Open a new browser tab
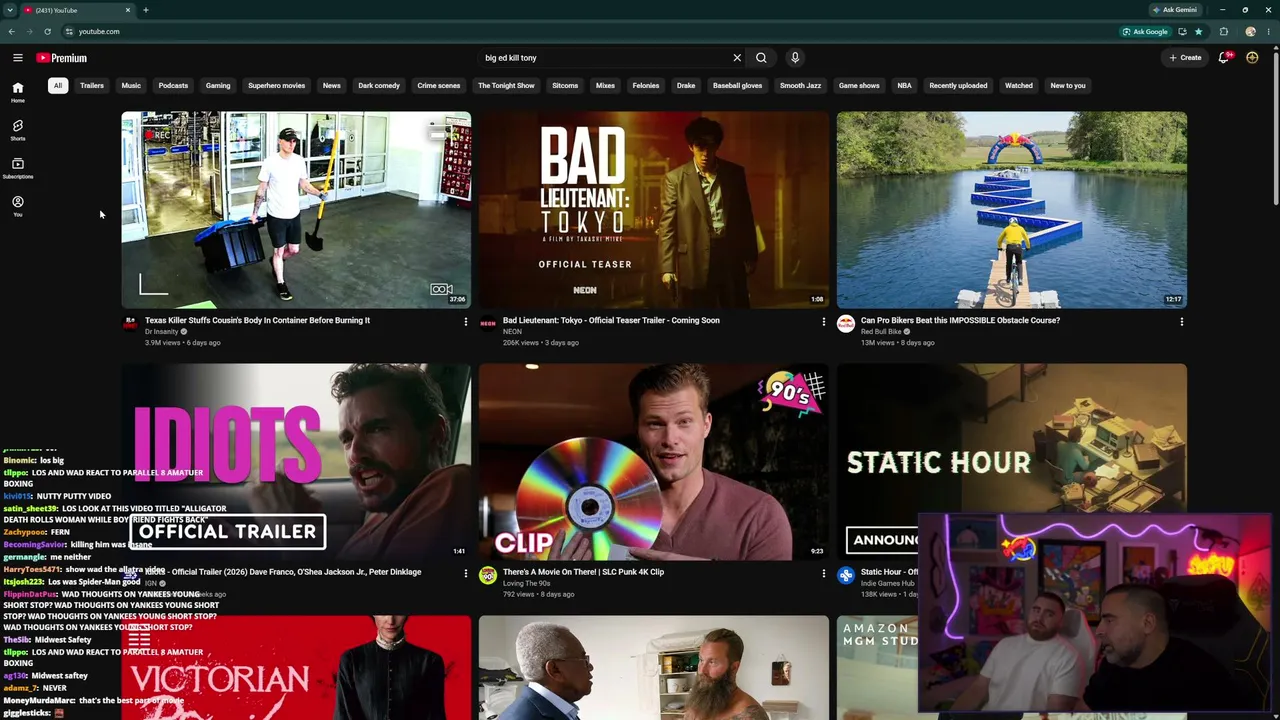 pos(146,10)
